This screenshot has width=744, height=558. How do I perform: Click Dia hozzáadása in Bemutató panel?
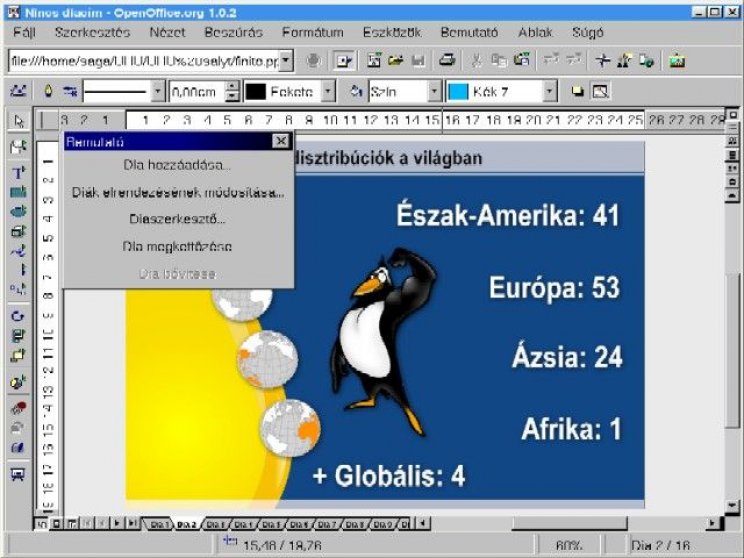click(x=177, y=165)
